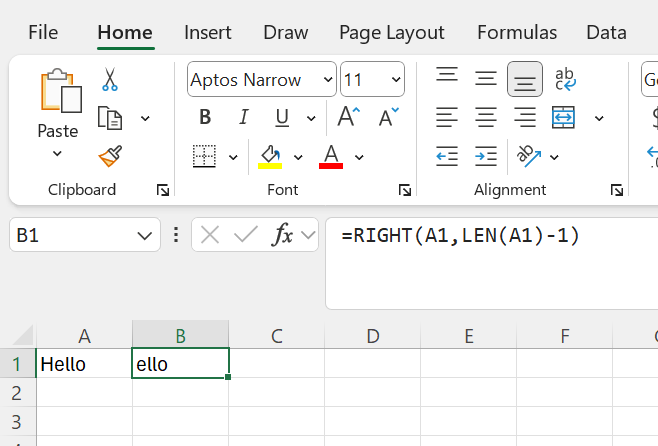This screenshot has width=658, height=446.
Task: Activate the Format Painter brush
Action: tap(110, 156)
